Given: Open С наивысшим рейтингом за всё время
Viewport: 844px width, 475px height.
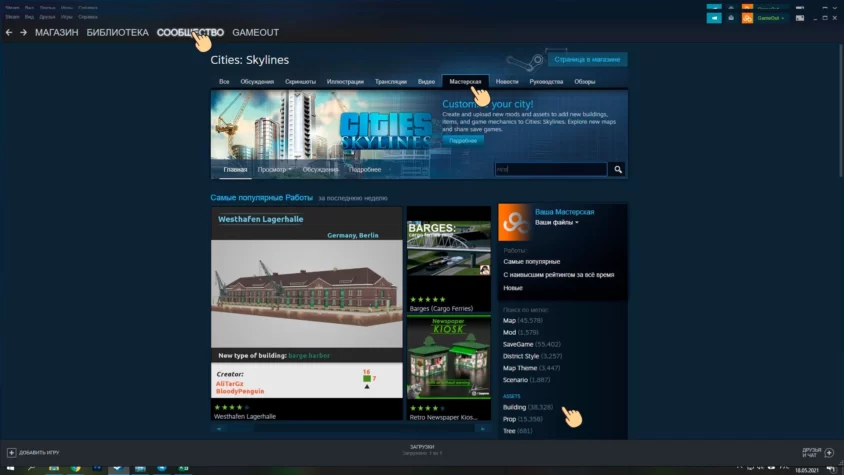Looking at the screenshot, I should (x=559, y=275).
